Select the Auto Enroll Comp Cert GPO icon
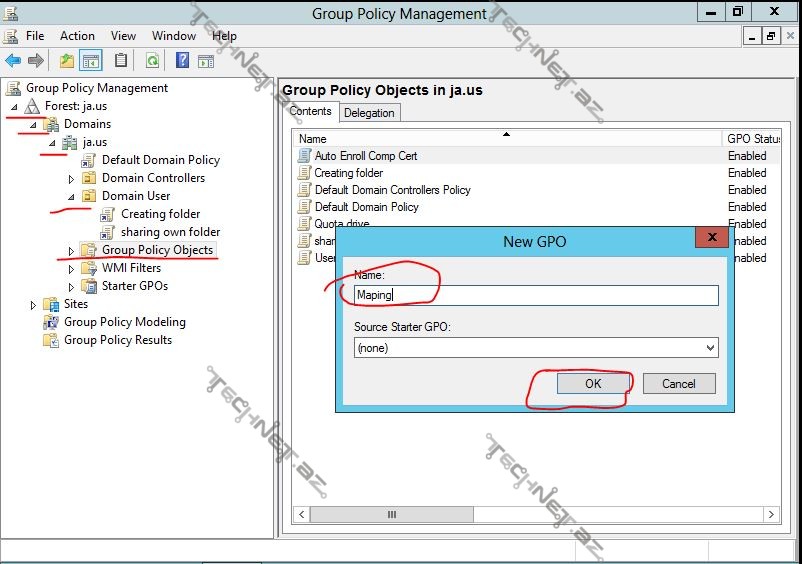This screenshot has width=802, height=564. pyautogui.click(x=305, y=156)
